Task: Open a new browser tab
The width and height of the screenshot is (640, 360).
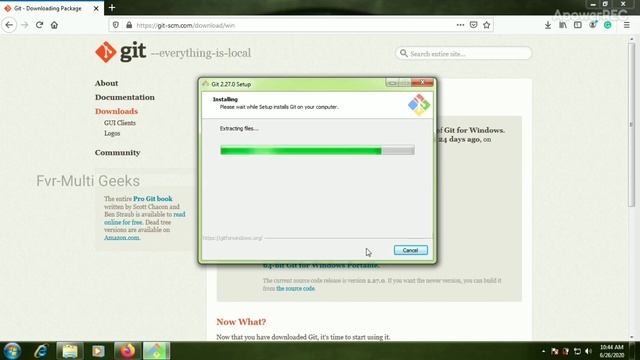Action: pos(112,8)
